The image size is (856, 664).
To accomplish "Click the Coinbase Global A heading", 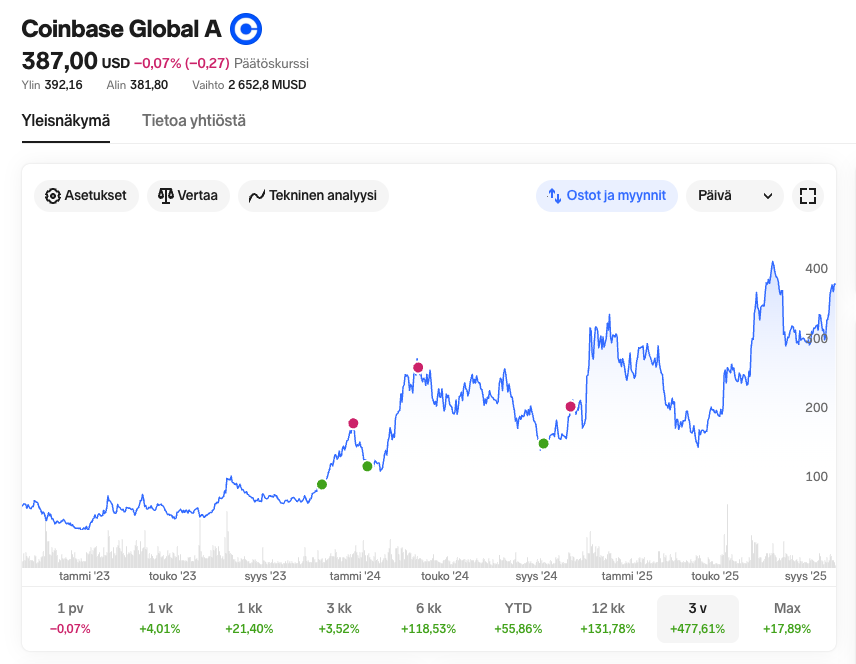I will coord(121,29).
